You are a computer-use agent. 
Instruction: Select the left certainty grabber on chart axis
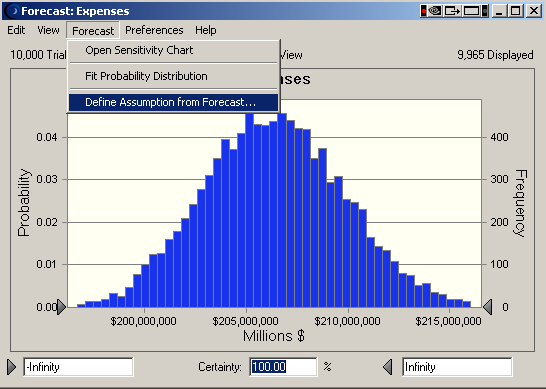[x=61, y=307]
